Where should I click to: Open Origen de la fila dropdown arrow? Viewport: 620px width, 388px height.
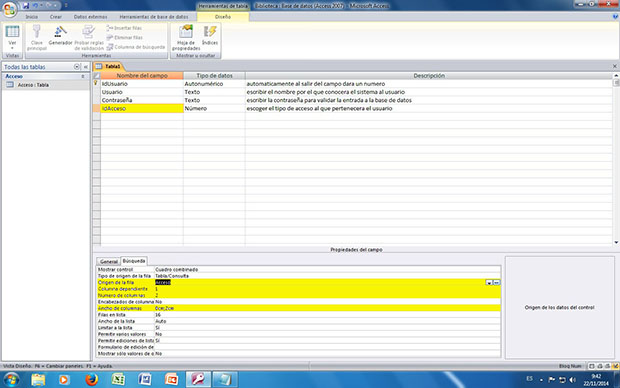point(489,282)
